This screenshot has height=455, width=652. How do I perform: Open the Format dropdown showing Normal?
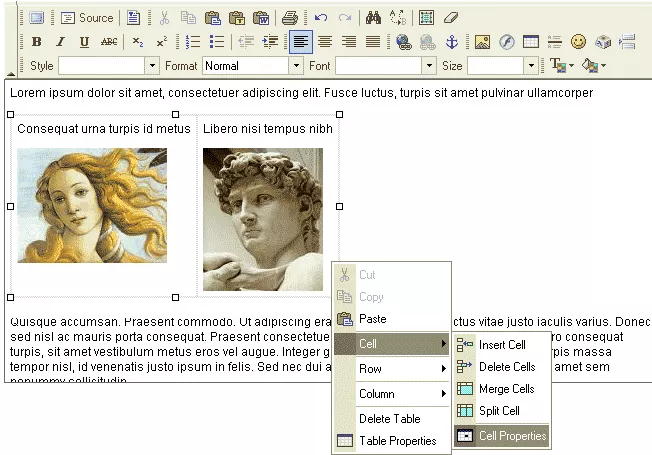(252, 66)
